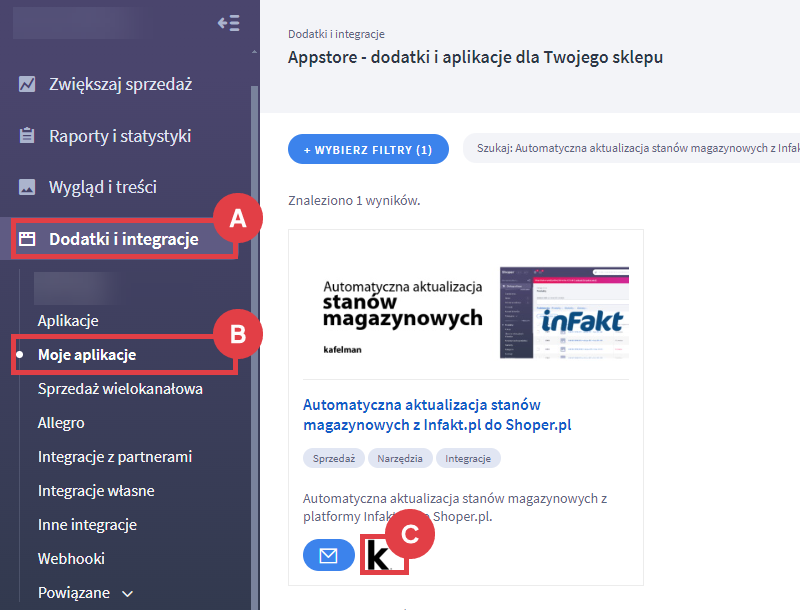The width and height of the screenshot is (800, 610).
Task: Click the Dodatki i integracje window icon
Action: pos(28,239)
